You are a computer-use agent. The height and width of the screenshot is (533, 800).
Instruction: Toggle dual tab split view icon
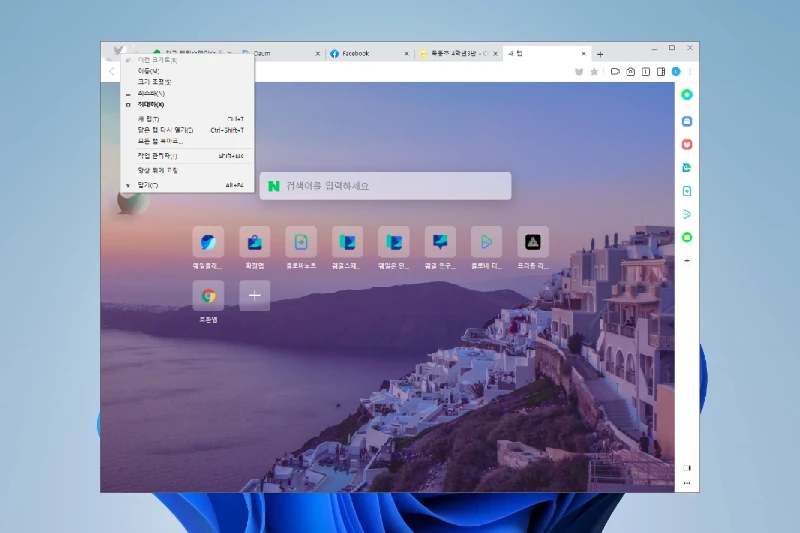tap(646, 72)
